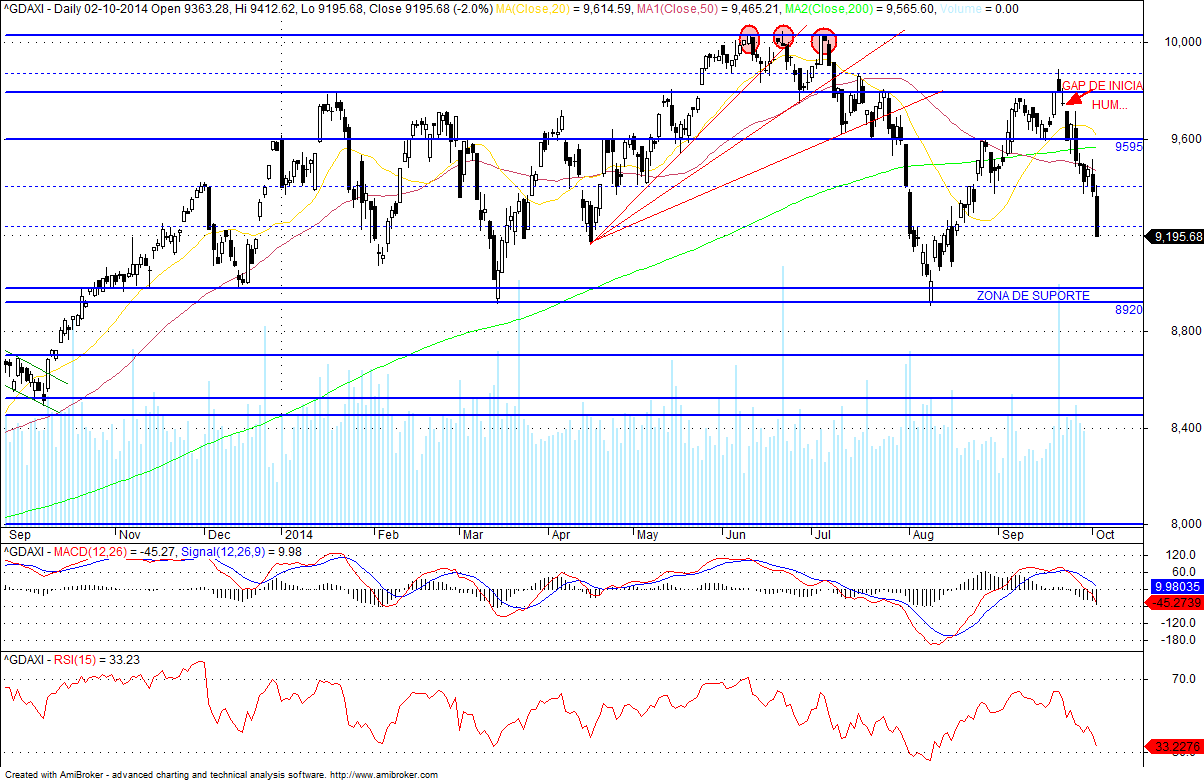Click the 9595 blue level label
Viewport: 1204px width, 781px height.
[1130, 146]
